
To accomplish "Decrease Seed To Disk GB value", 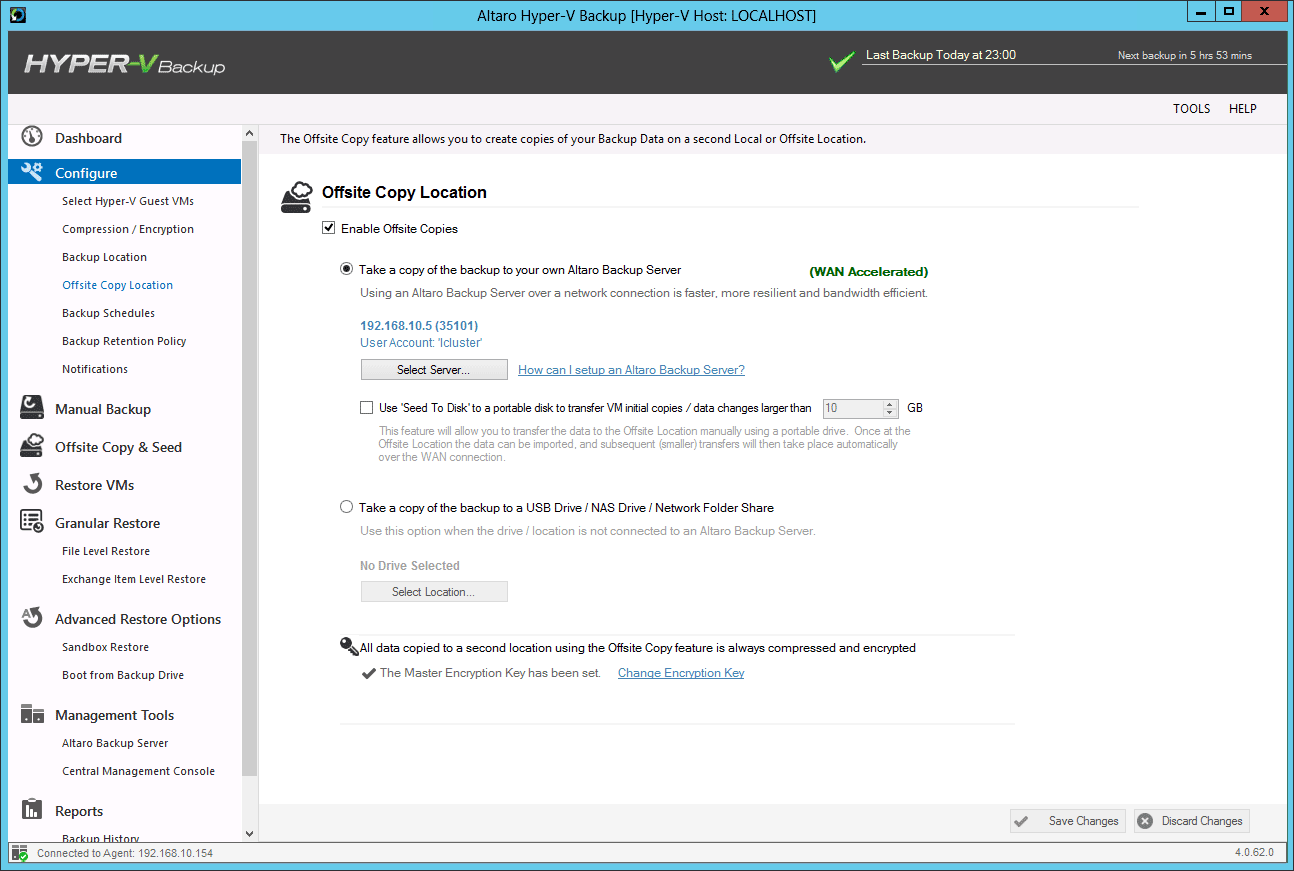I will (890, 412).
